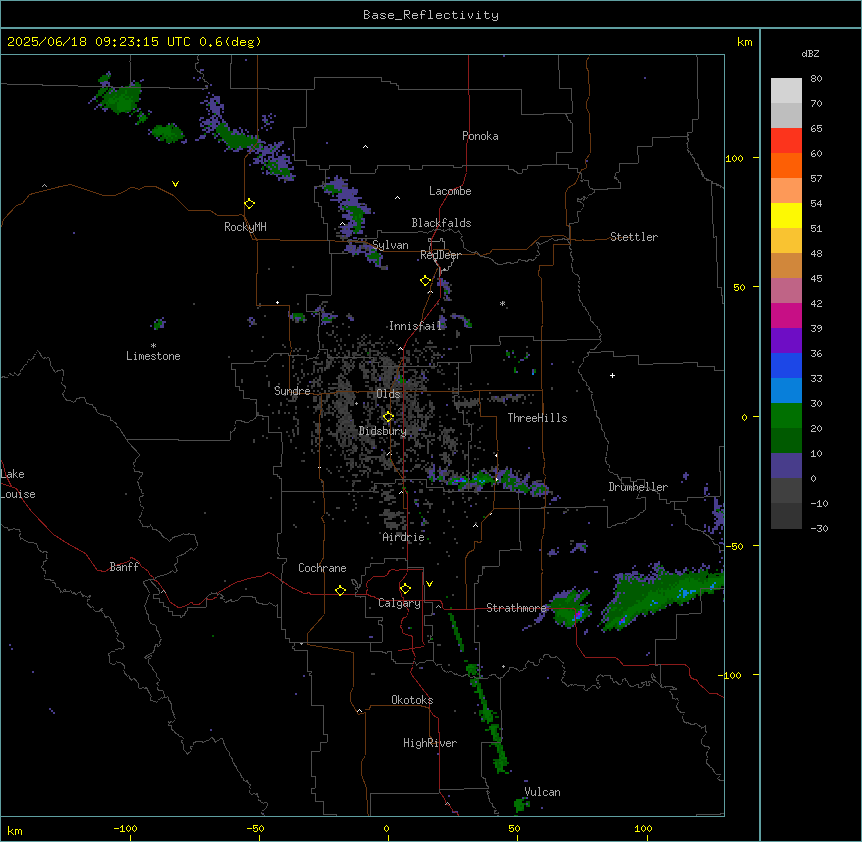Click the orange 60-57 dBZ swatch
This screenshot has height=842, width=862.
pyautogui.click(x=786, y=165)
